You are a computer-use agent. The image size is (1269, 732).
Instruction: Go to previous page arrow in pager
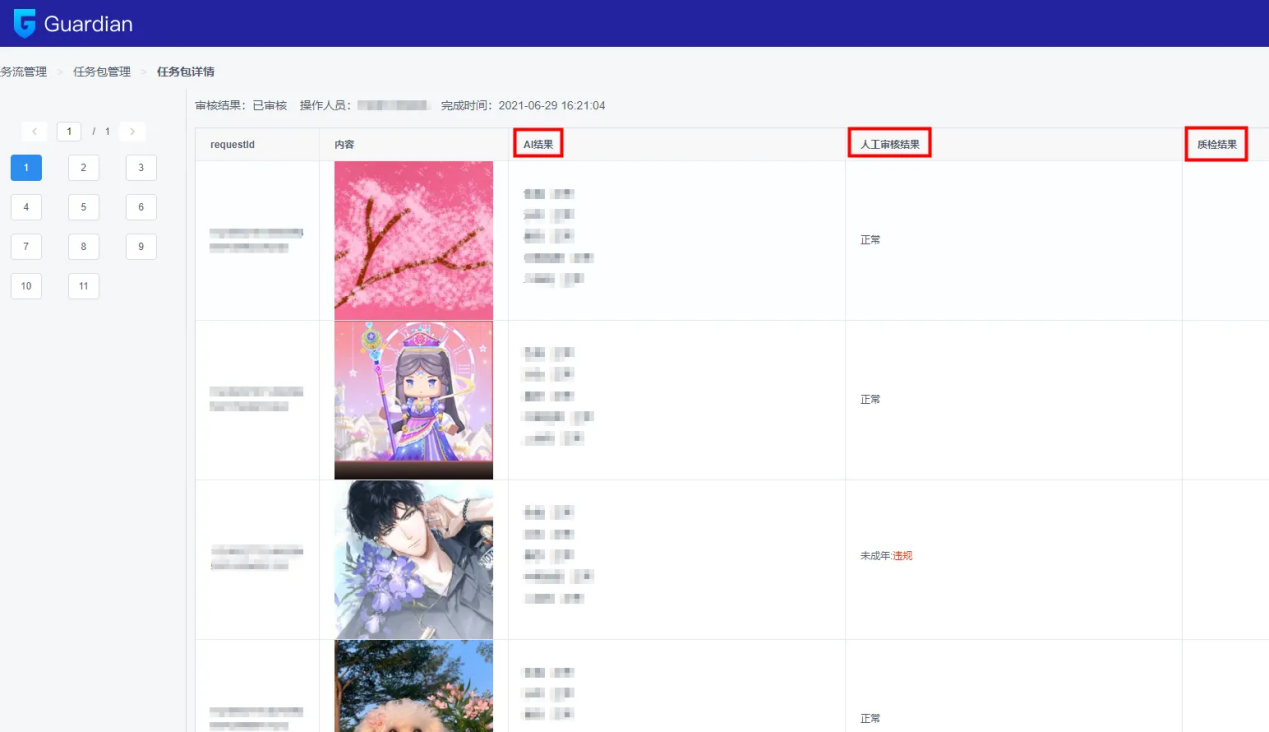pos(34,132)
